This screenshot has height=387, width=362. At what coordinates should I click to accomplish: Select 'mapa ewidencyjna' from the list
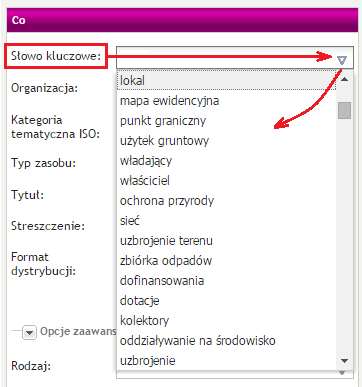tap(227, 100)
